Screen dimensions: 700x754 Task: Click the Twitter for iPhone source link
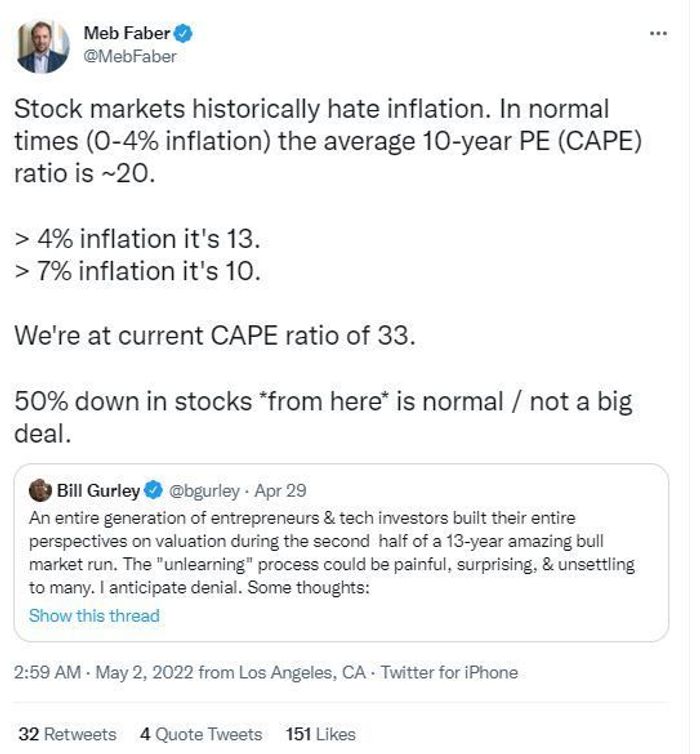[450, 672]
